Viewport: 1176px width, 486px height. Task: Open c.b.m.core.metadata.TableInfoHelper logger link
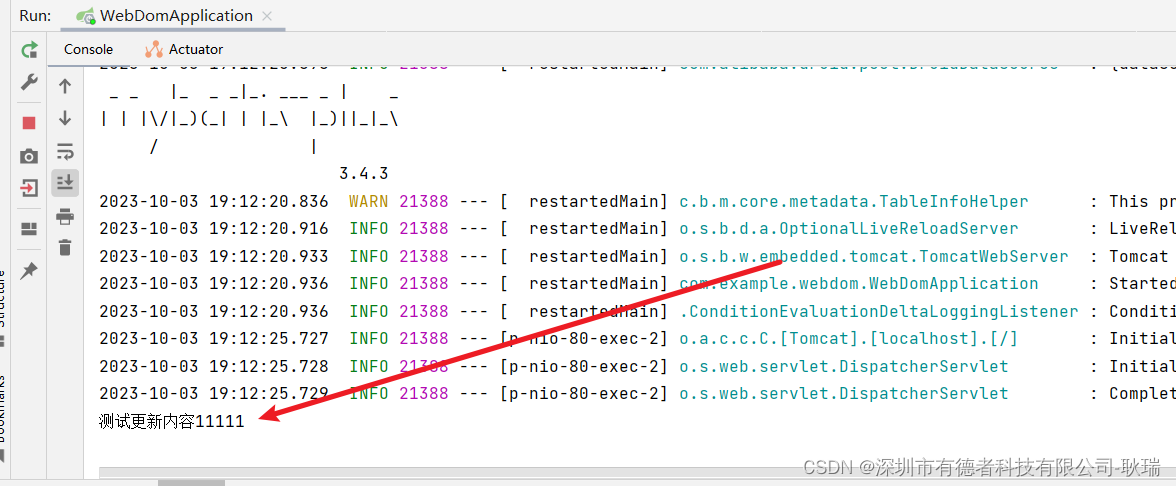(854, 201)
